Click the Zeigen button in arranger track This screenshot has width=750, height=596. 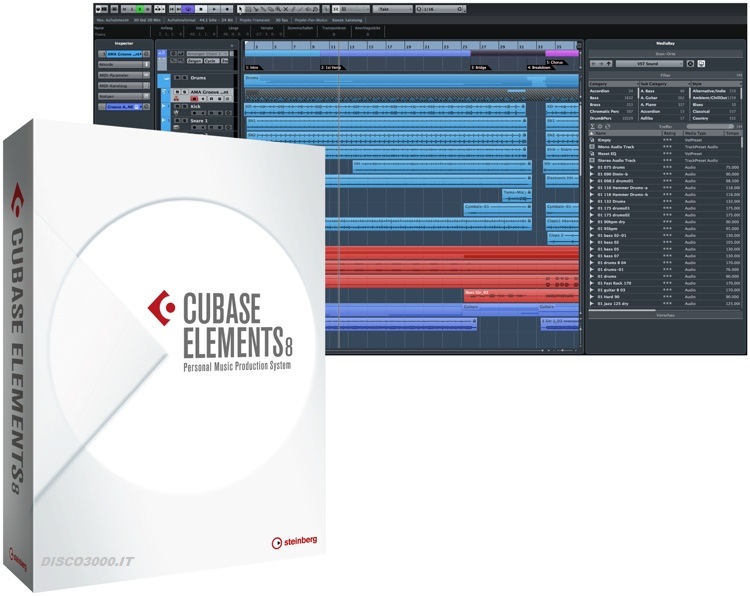195,61
